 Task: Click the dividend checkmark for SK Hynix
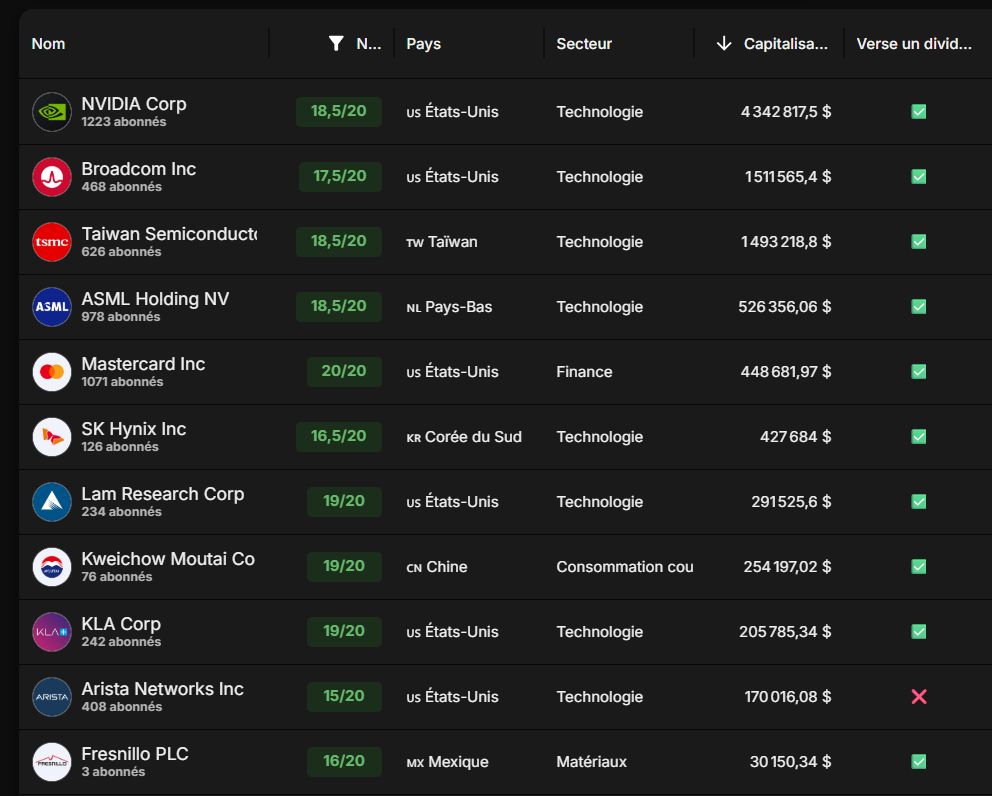pyautogui.click(x=919, y=437)
